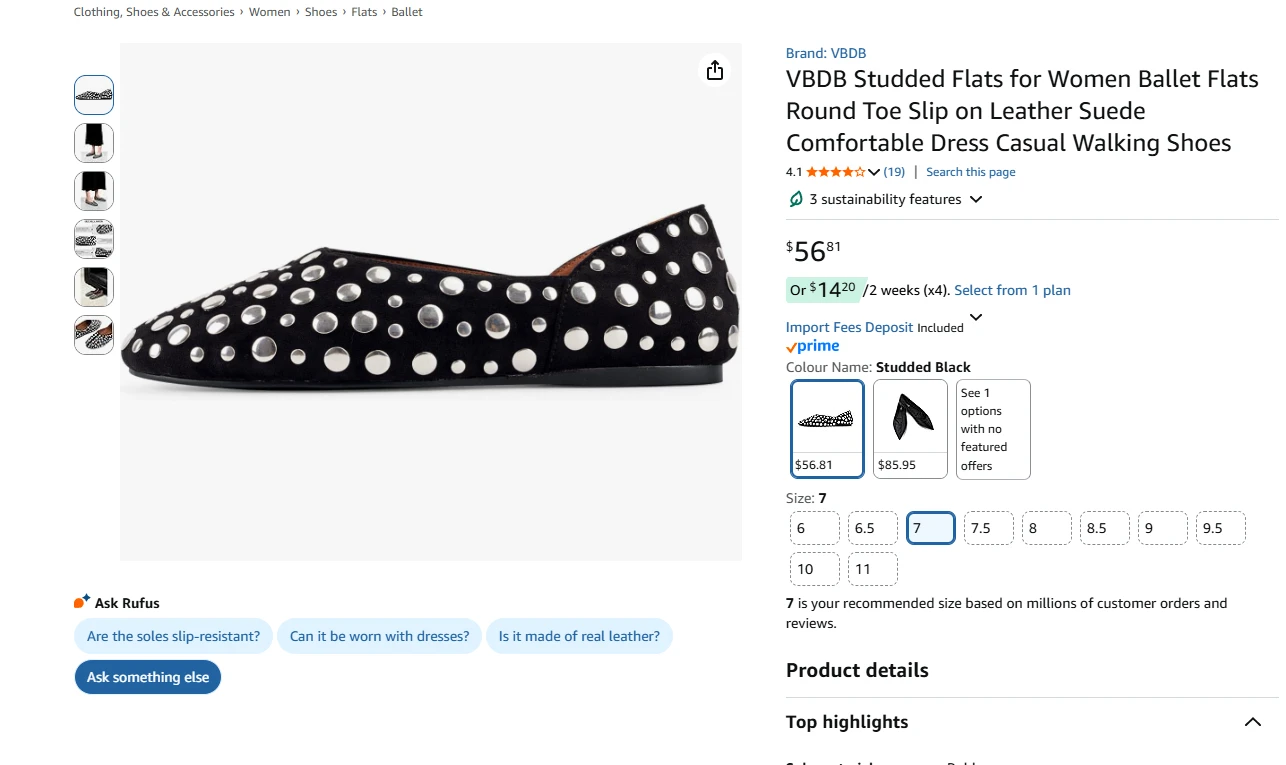This screenshot has height=765, width=1286.
Task: Go to Shoes breadcrumb
Action: point(321,12)
